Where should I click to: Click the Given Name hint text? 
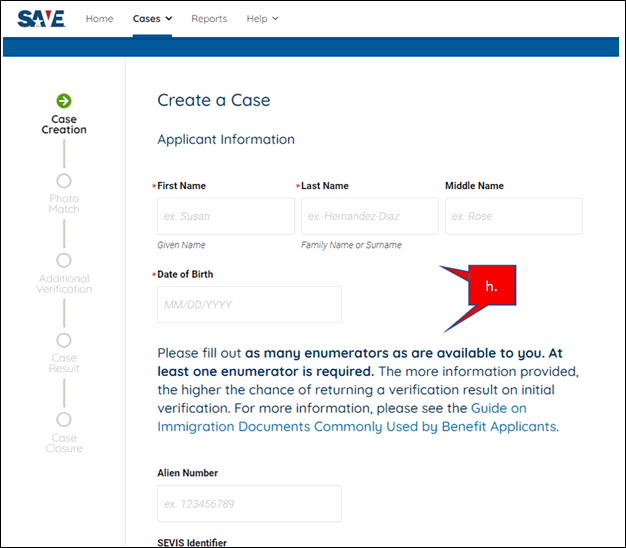(x=181, y=245)
